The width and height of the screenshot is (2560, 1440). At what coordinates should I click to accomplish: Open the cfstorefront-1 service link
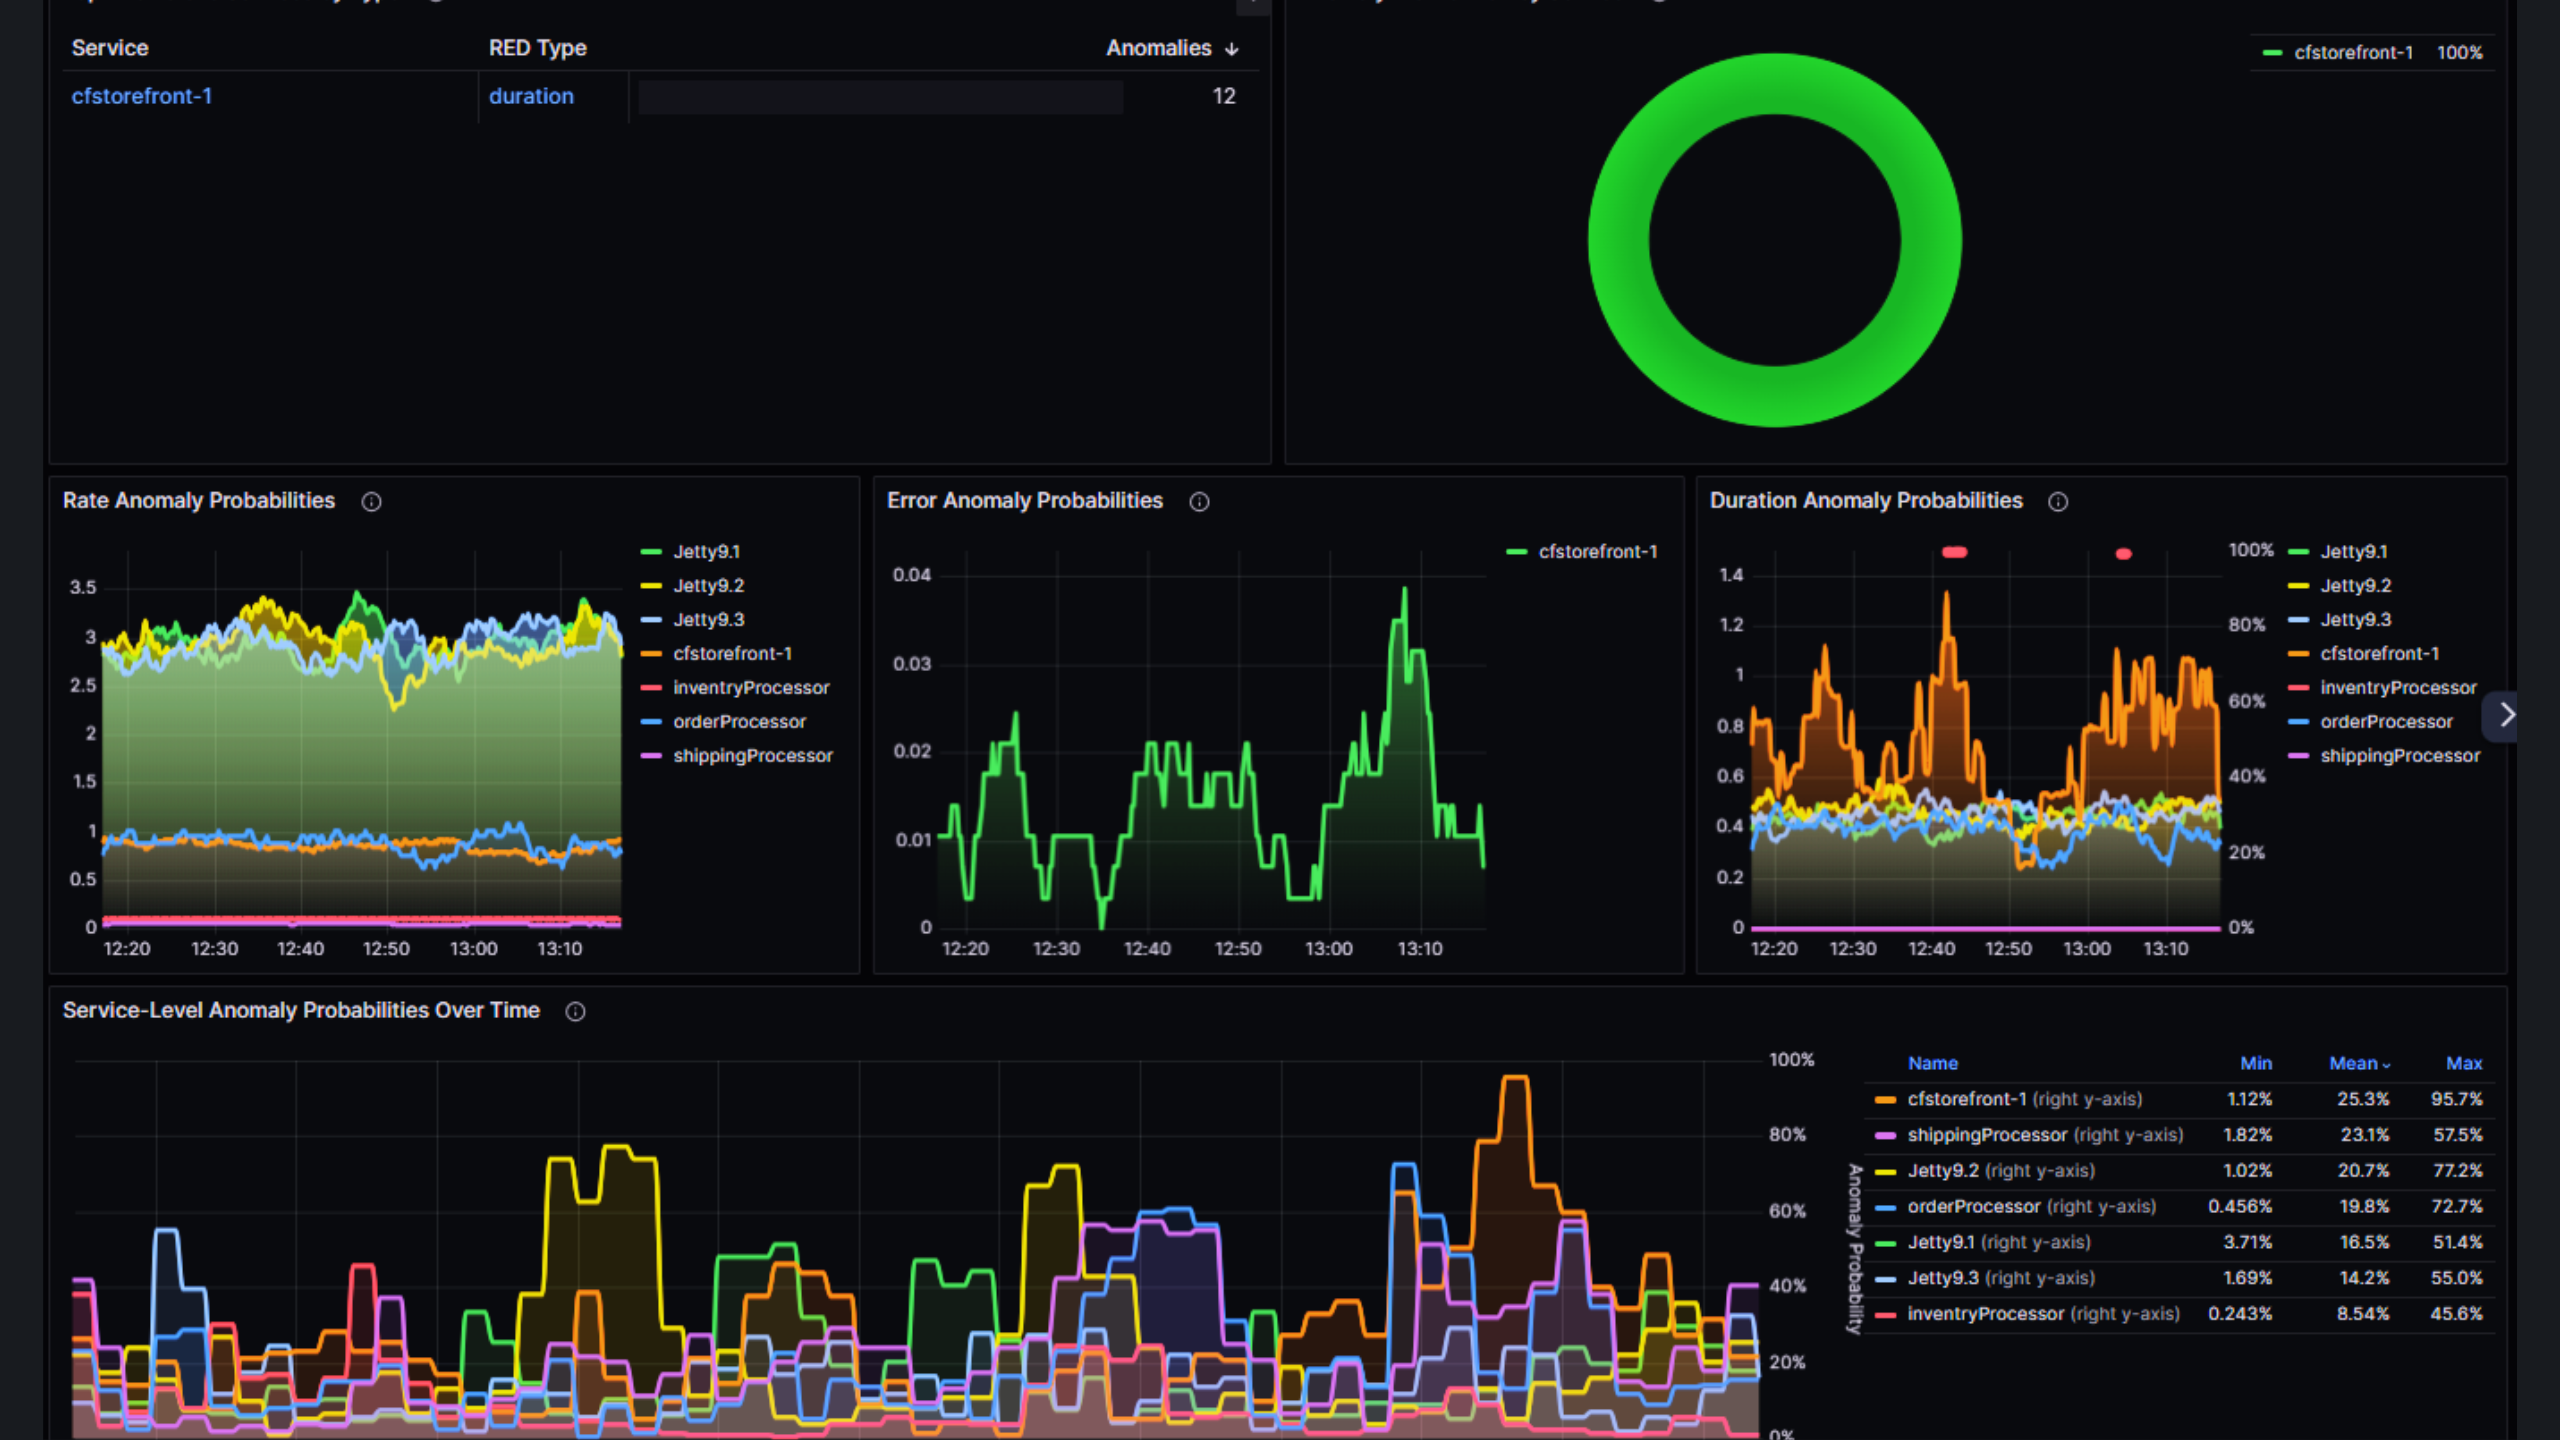coord(141,96)
